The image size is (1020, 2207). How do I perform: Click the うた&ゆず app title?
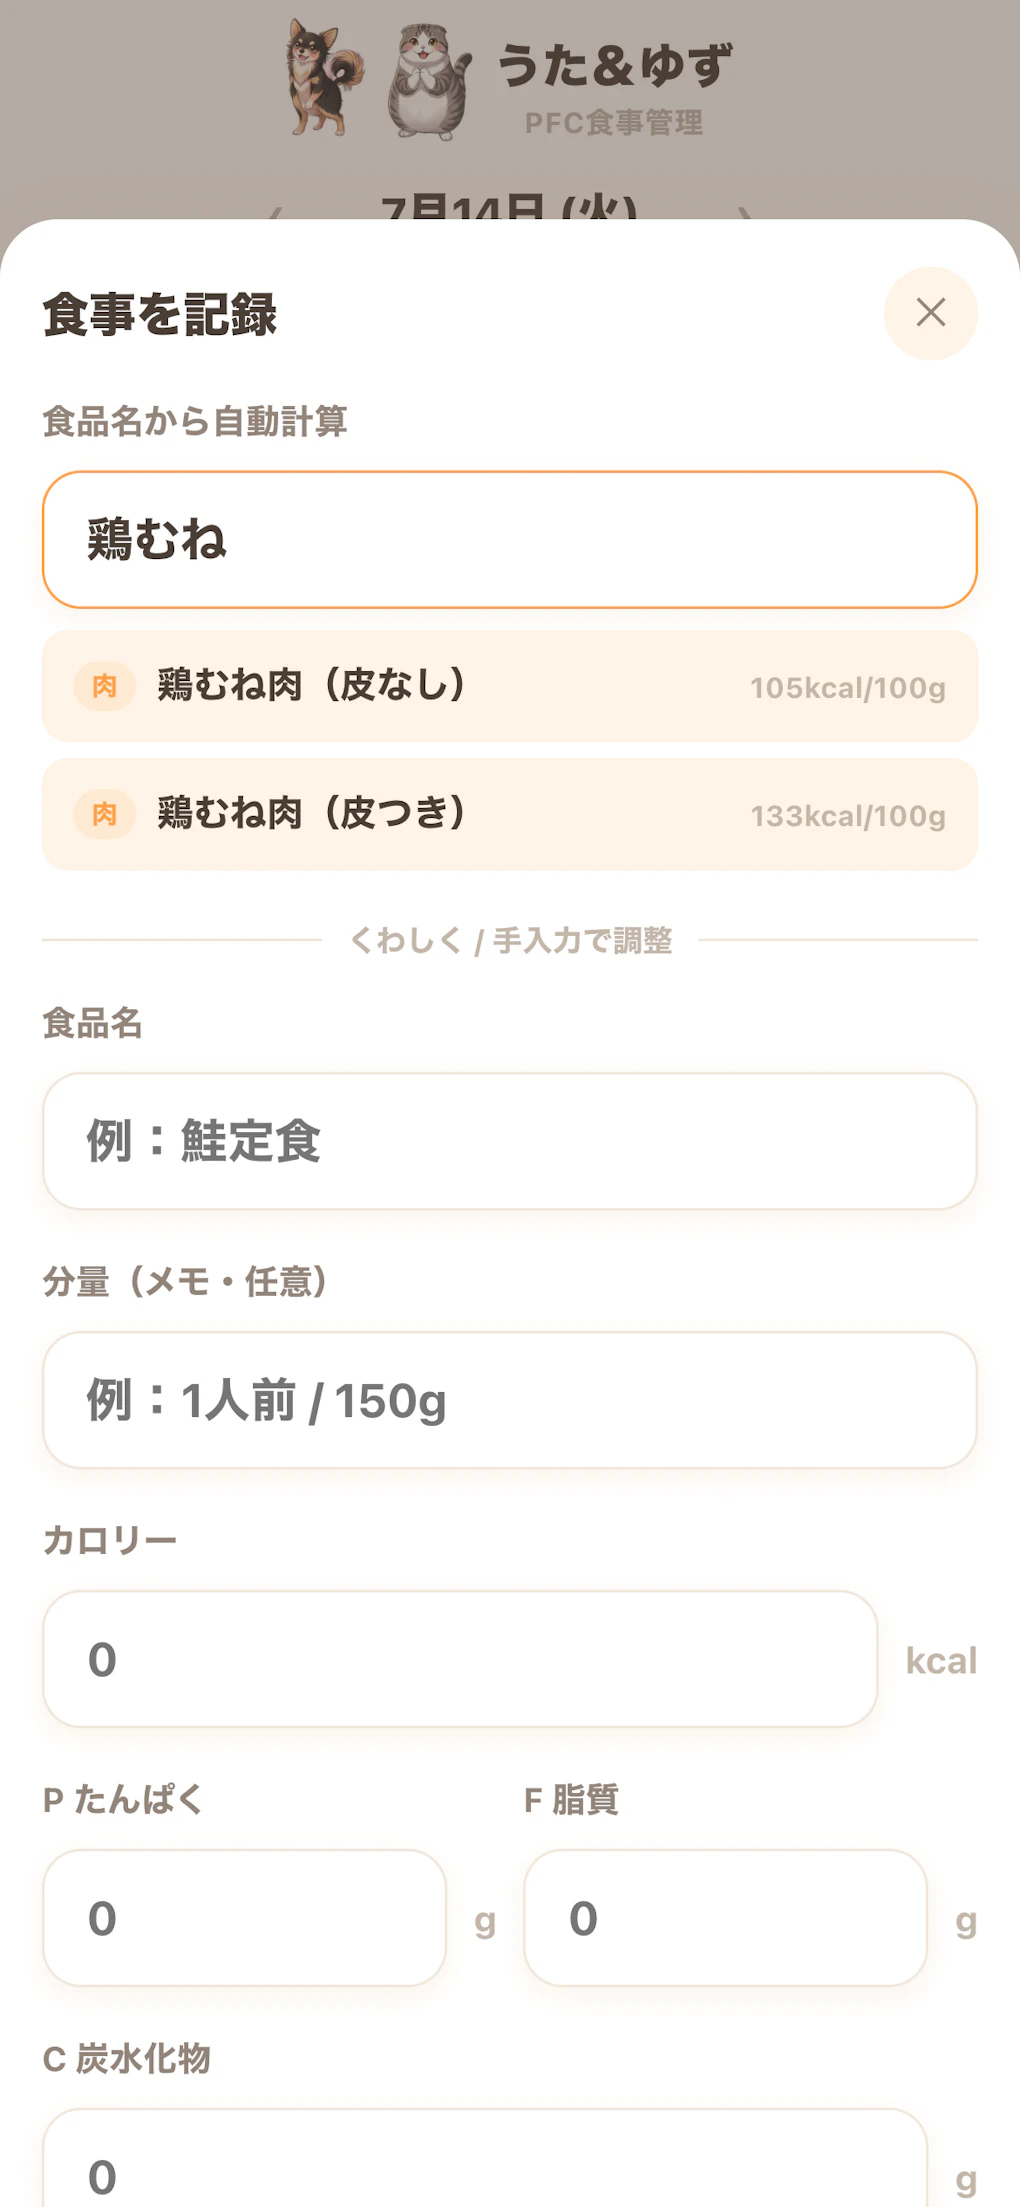coord(614,66)
